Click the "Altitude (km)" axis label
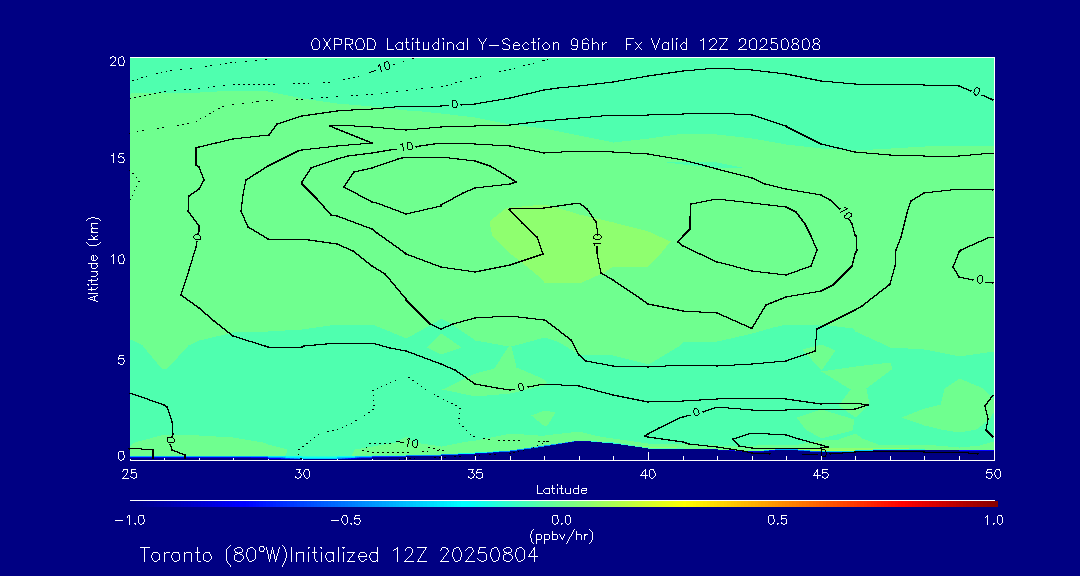1080x576 pixels. click(x=94, y=259)
